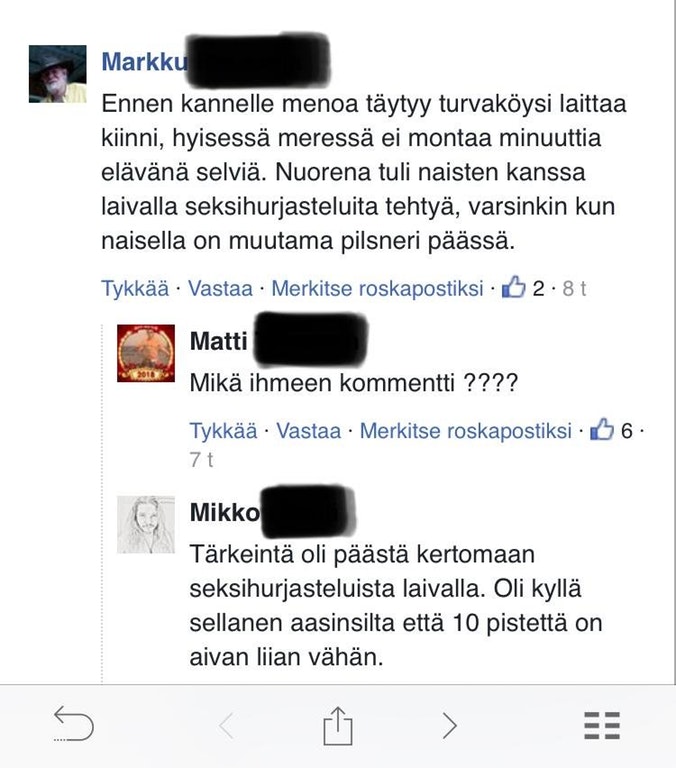
Task: Open the reader list menu icon
Action: pos(602,725)
